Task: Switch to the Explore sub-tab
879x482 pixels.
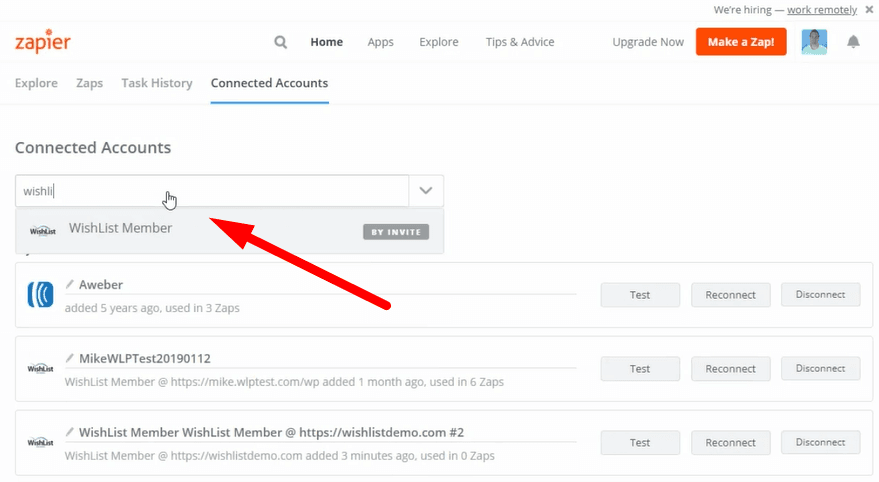Action: (x=36, y=83)
